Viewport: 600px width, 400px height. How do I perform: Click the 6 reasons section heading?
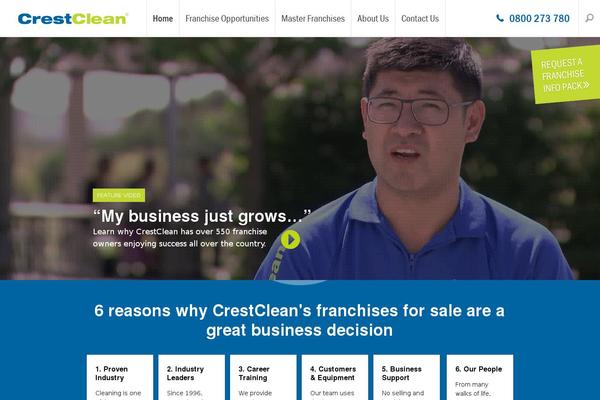pos(299,320)
